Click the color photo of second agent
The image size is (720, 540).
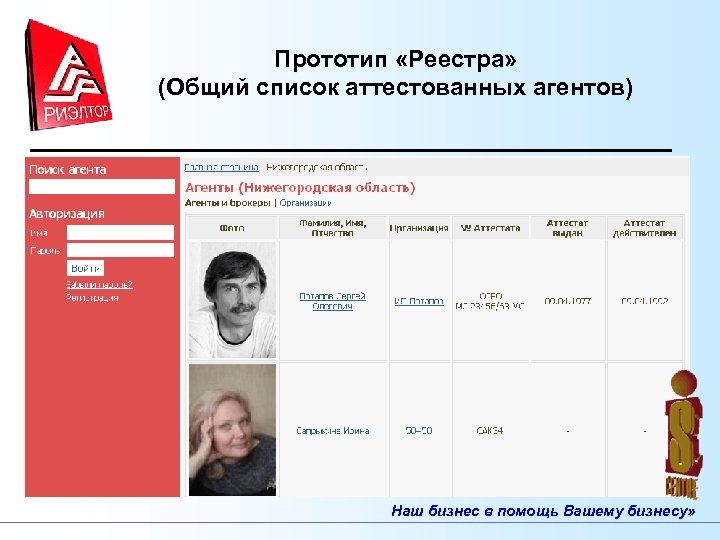pyautogui.click(x=232, y=430)
